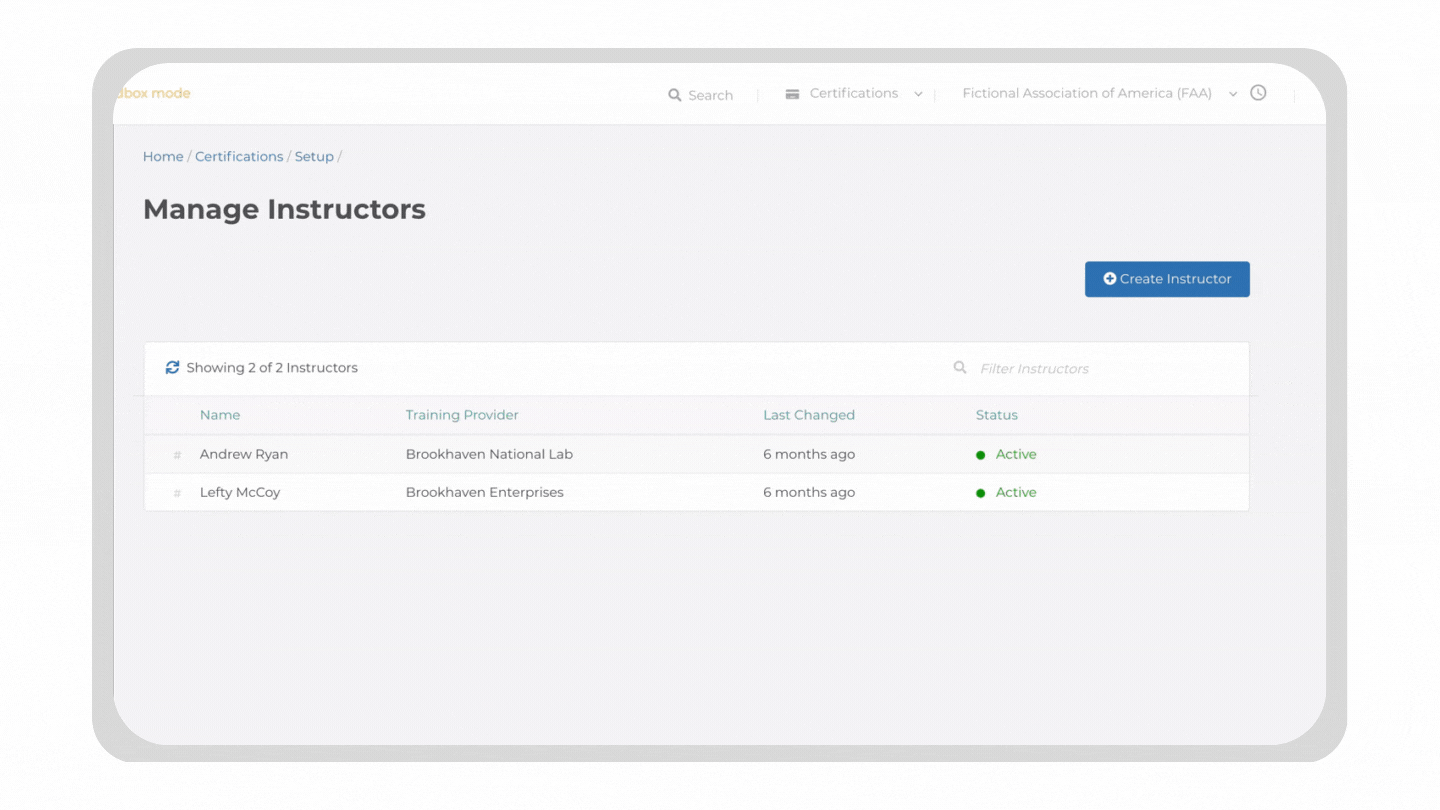The width and height of the screenshot is (1440, 810).
Task: Sort by Last Changed column header
Action: tap(809, 415)
